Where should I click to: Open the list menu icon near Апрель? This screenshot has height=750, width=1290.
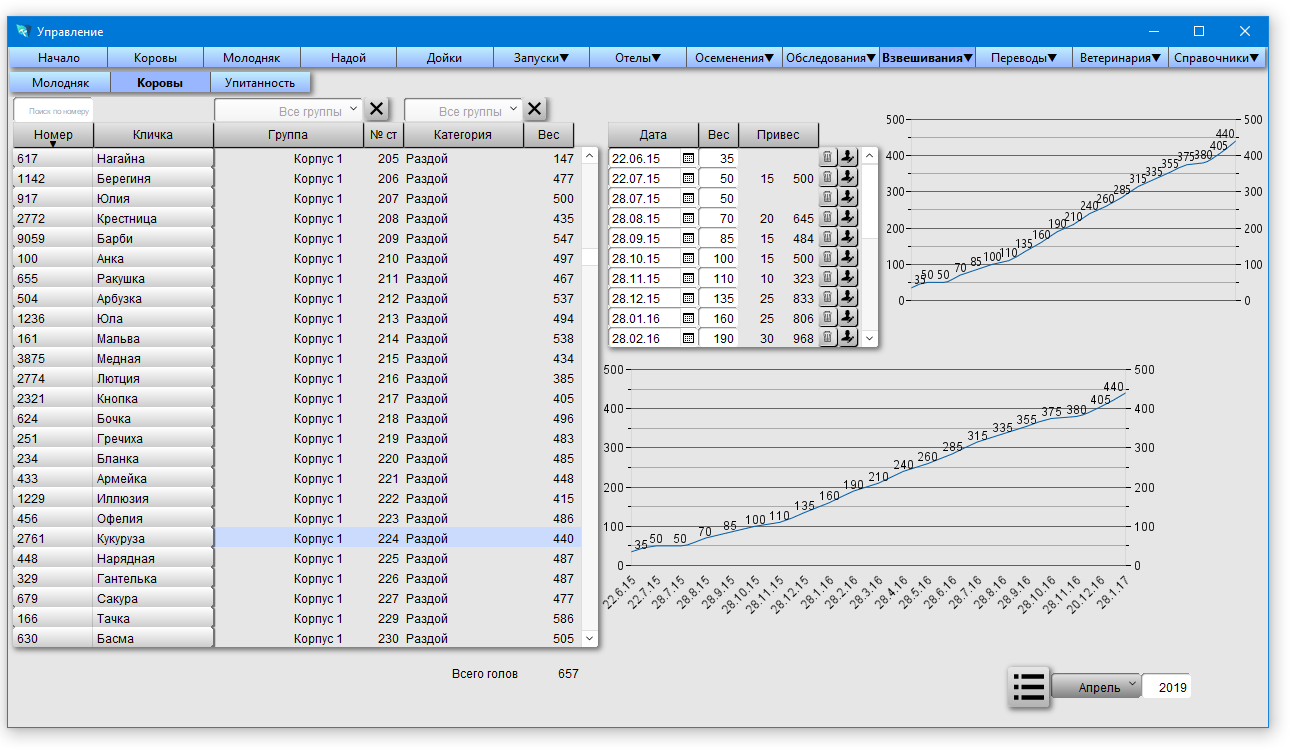[1028, 687]
